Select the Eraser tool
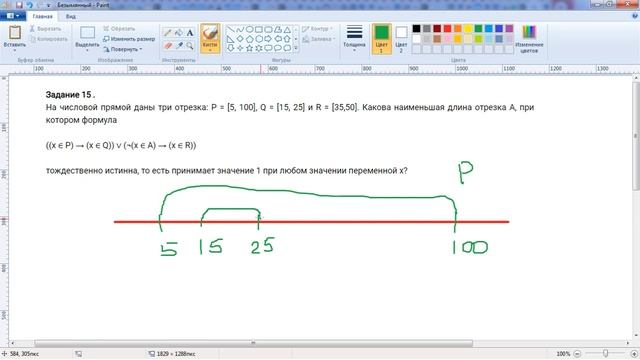The width and height of the screenshot is (640, 360). pyautogui.click(x=168, y=46)
